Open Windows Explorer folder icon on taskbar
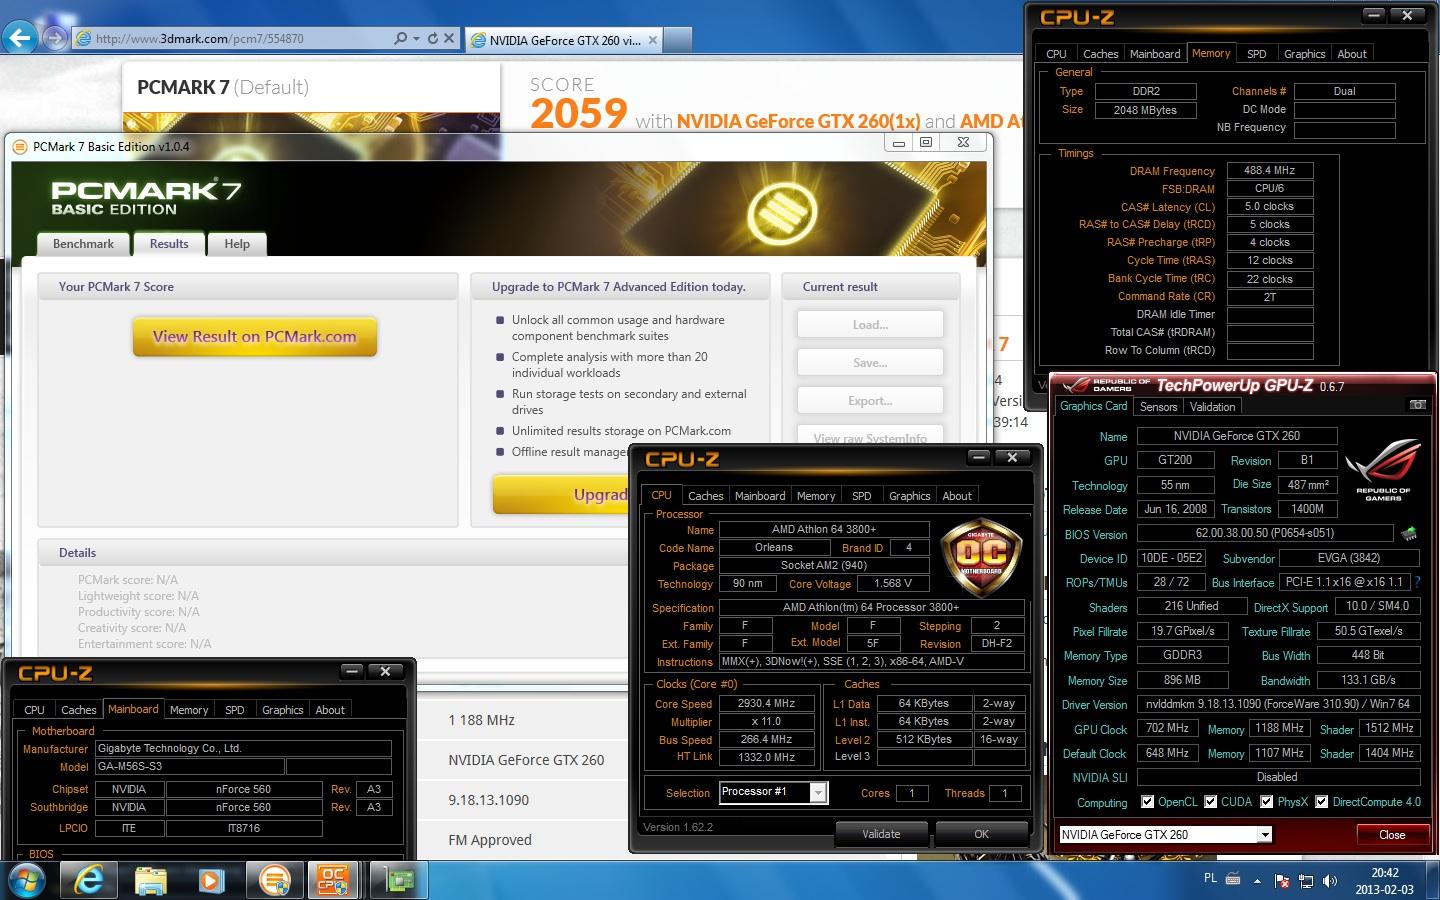This screenshot has height=900, width=1440. [151, 880]
